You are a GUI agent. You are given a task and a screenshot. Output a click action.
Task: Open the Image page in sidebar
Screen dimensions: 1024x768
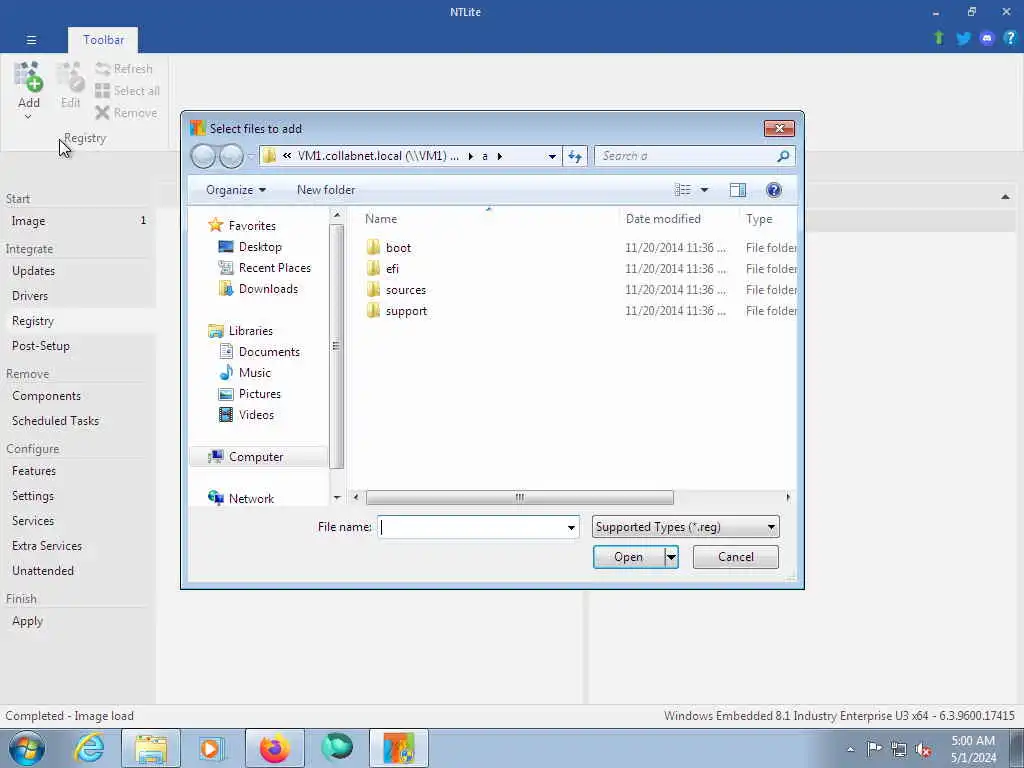click(x=28, y=221)
